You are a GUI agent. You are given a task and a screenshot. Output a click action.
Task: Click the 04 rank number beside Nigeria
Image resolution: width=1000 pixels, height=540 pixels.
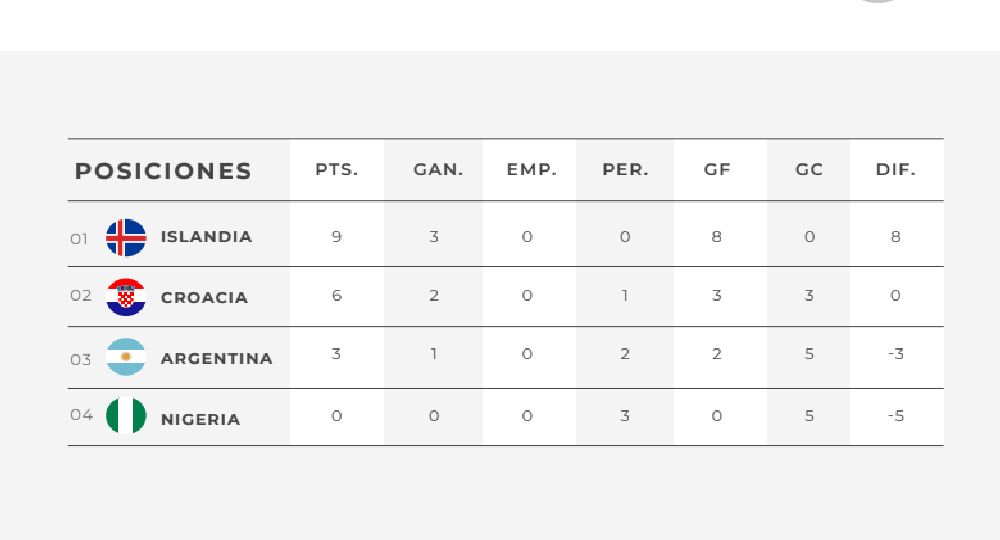tap(82, 415)
